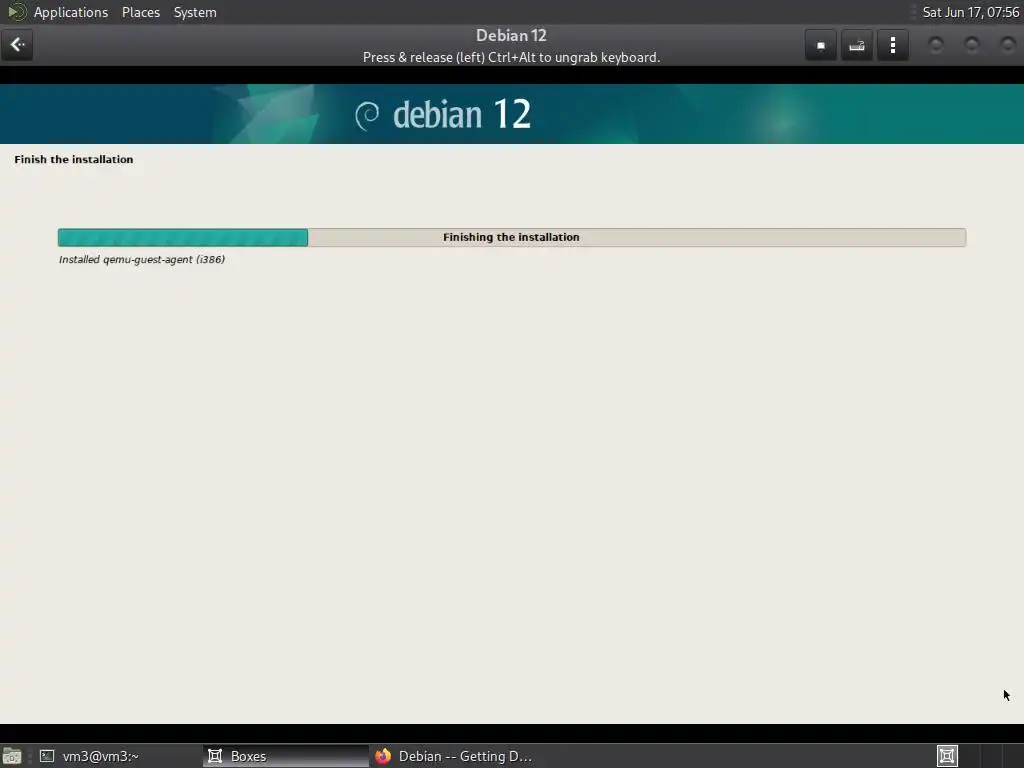This screenshot has height=768, width=1024.
Task: Click the show desktop icon in bottom panel
Action: [x=12, y=756]
